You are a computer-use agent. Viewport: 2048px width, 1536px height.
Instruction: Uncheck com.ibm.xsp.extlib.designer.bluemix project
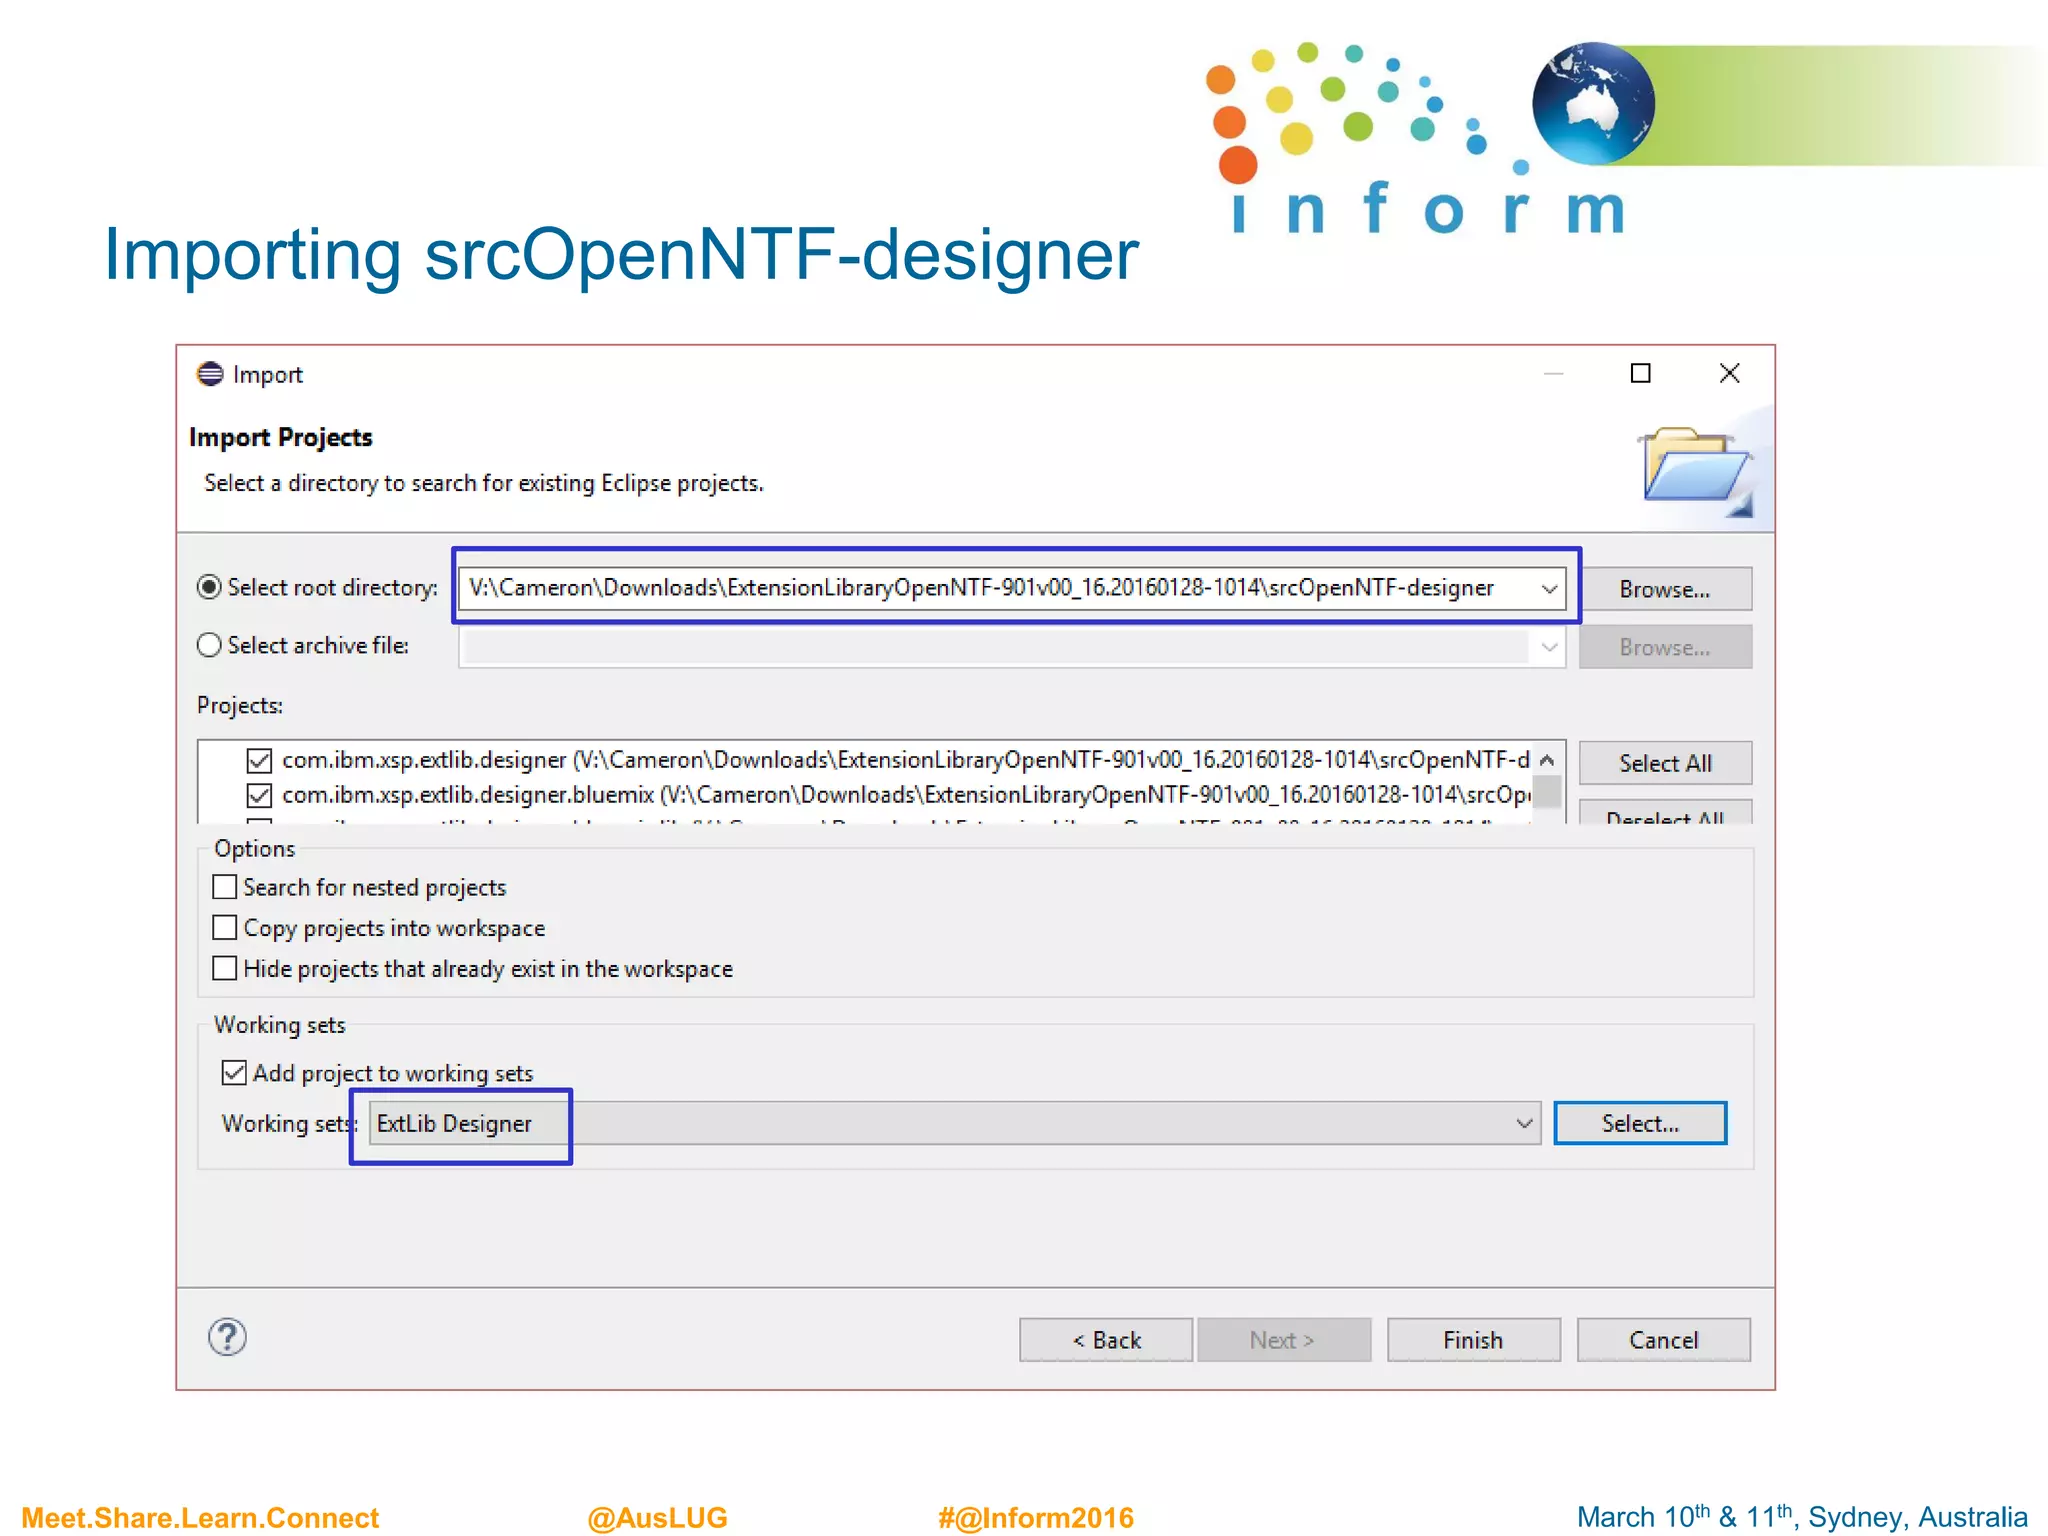pyautogui.click(x=259, y=796)
